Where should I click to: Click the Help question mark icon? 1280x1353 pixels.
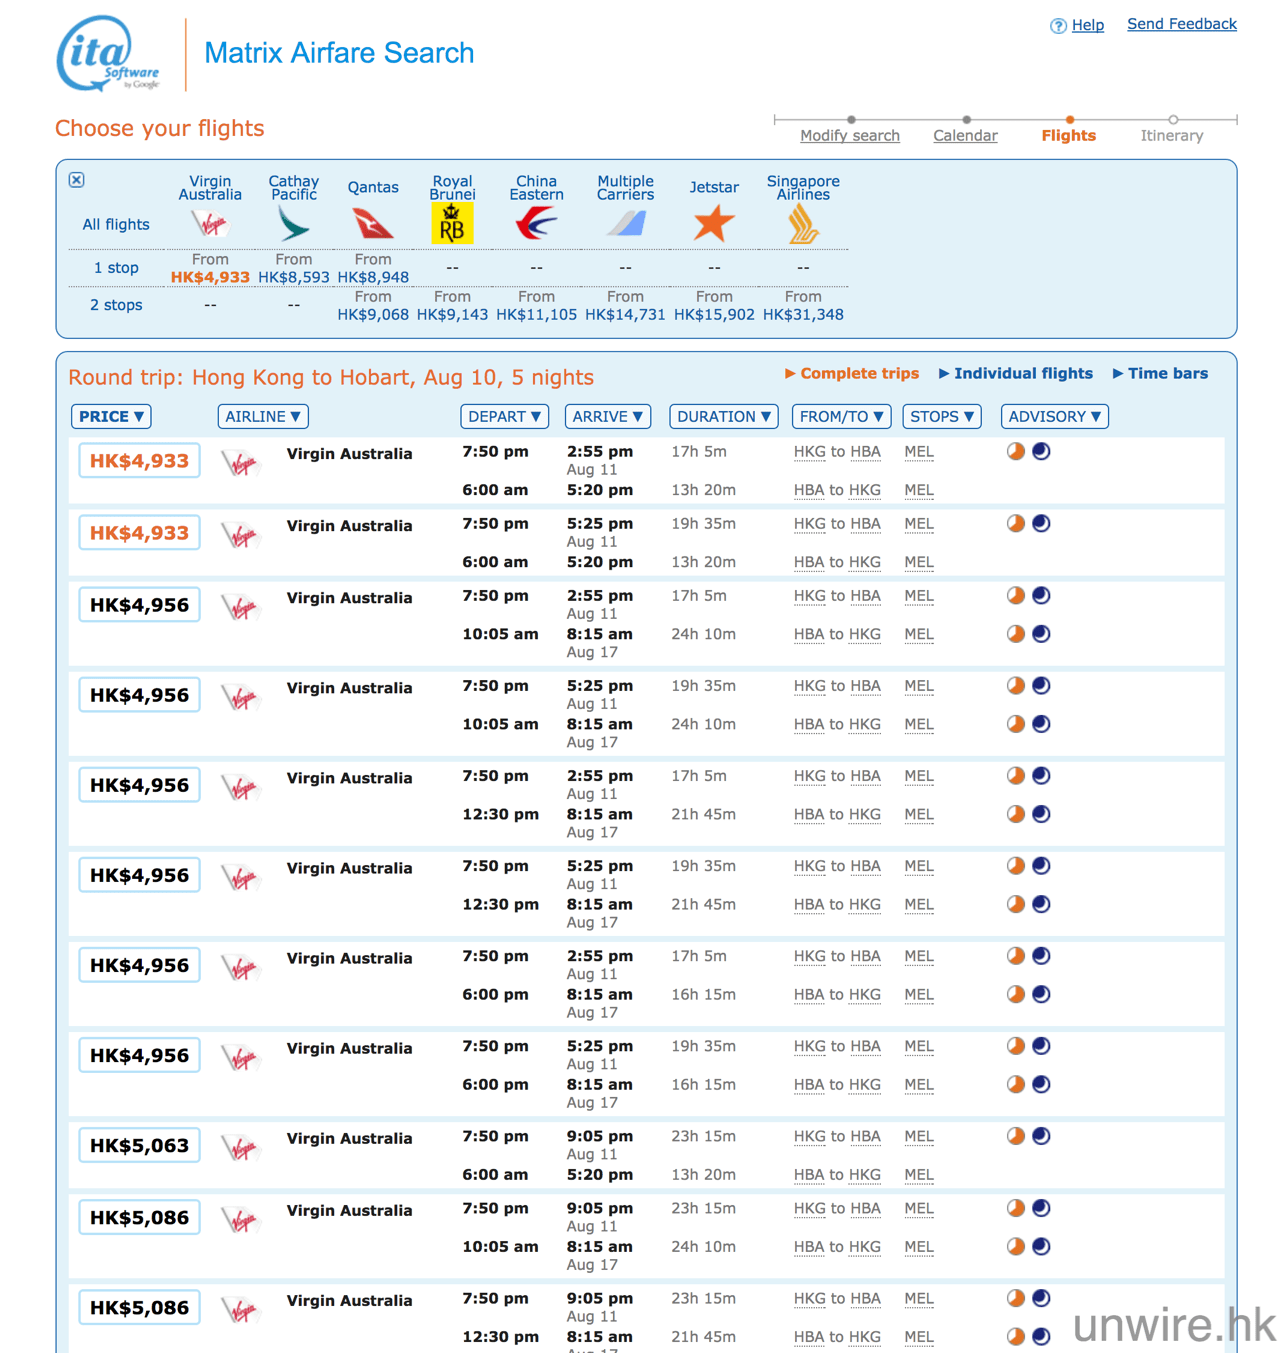coord(1057,26)
